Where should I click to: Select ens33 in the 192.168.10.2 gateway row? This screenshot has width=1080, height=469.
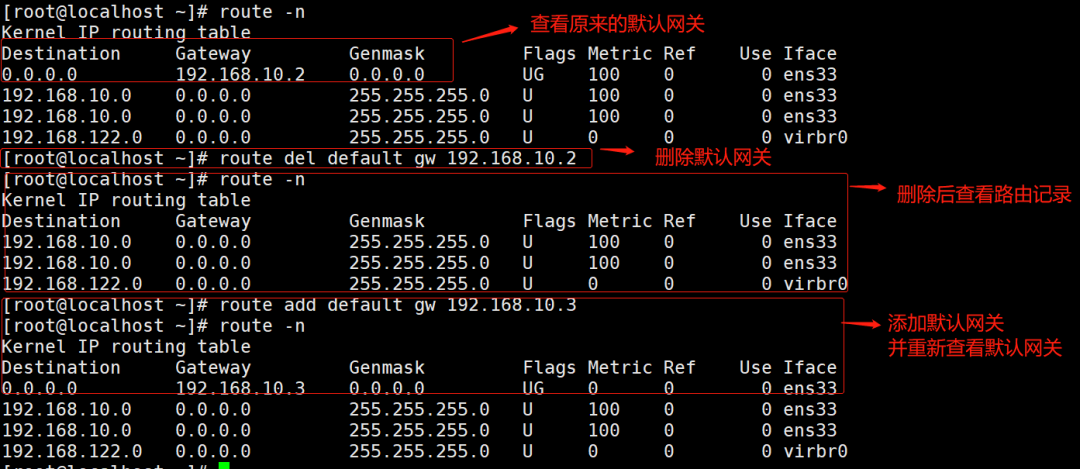tap(810, 74)
